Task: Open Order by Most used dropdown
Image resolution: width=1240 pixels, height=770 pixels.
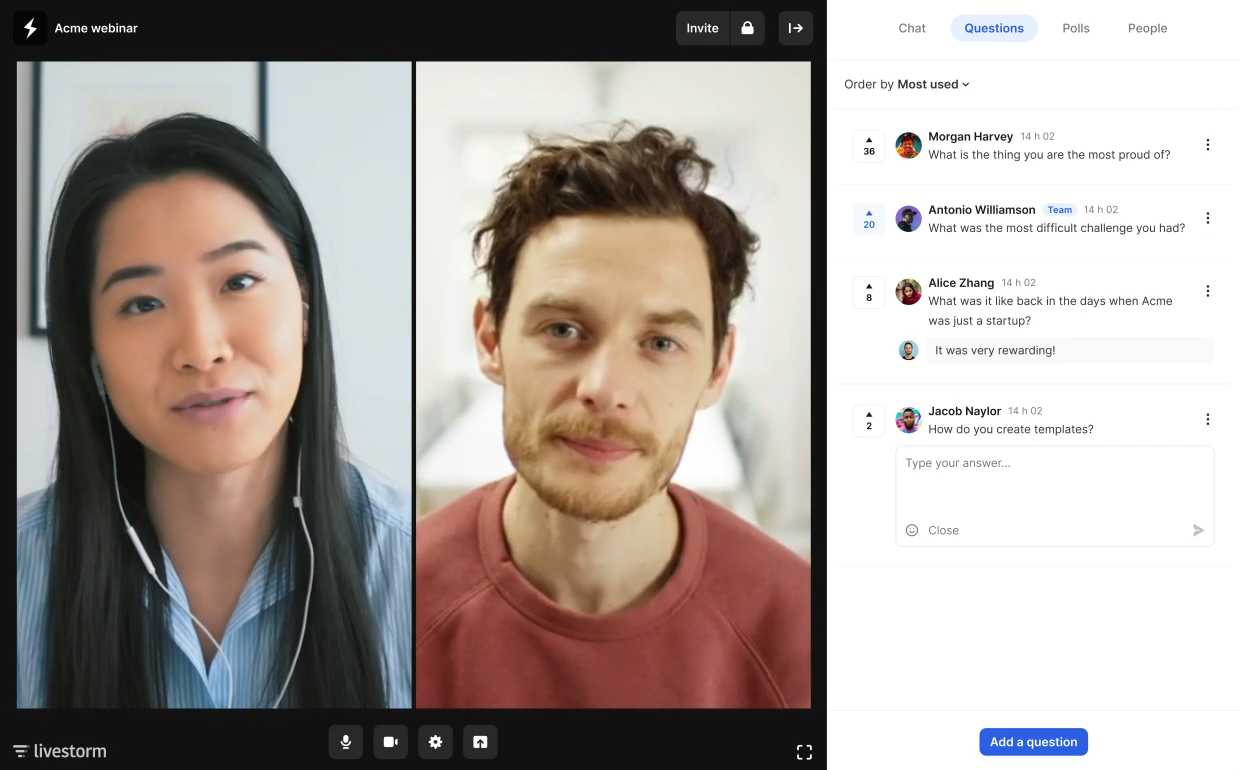Action: click(907, 84)
